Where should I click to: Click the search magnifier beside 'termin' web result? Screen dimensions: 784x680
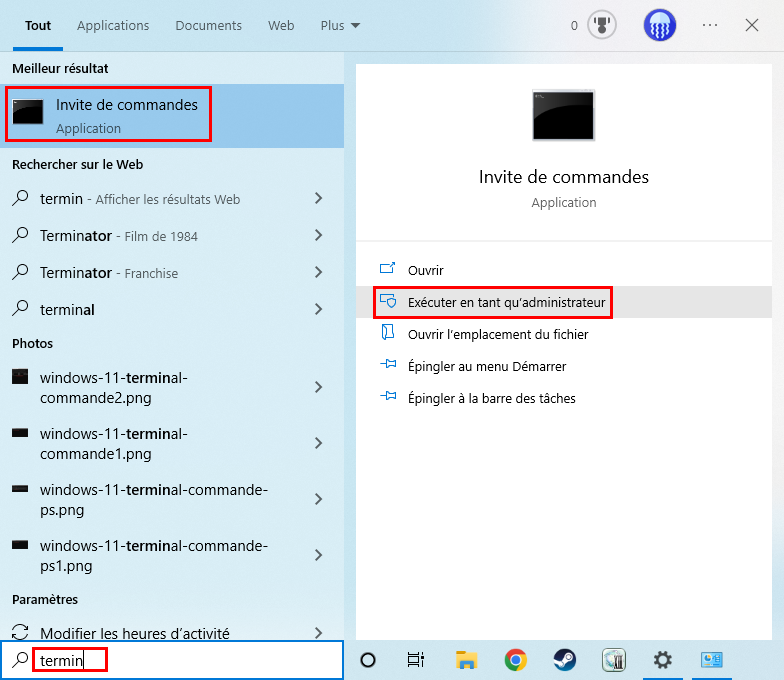(x=20, y=198)
